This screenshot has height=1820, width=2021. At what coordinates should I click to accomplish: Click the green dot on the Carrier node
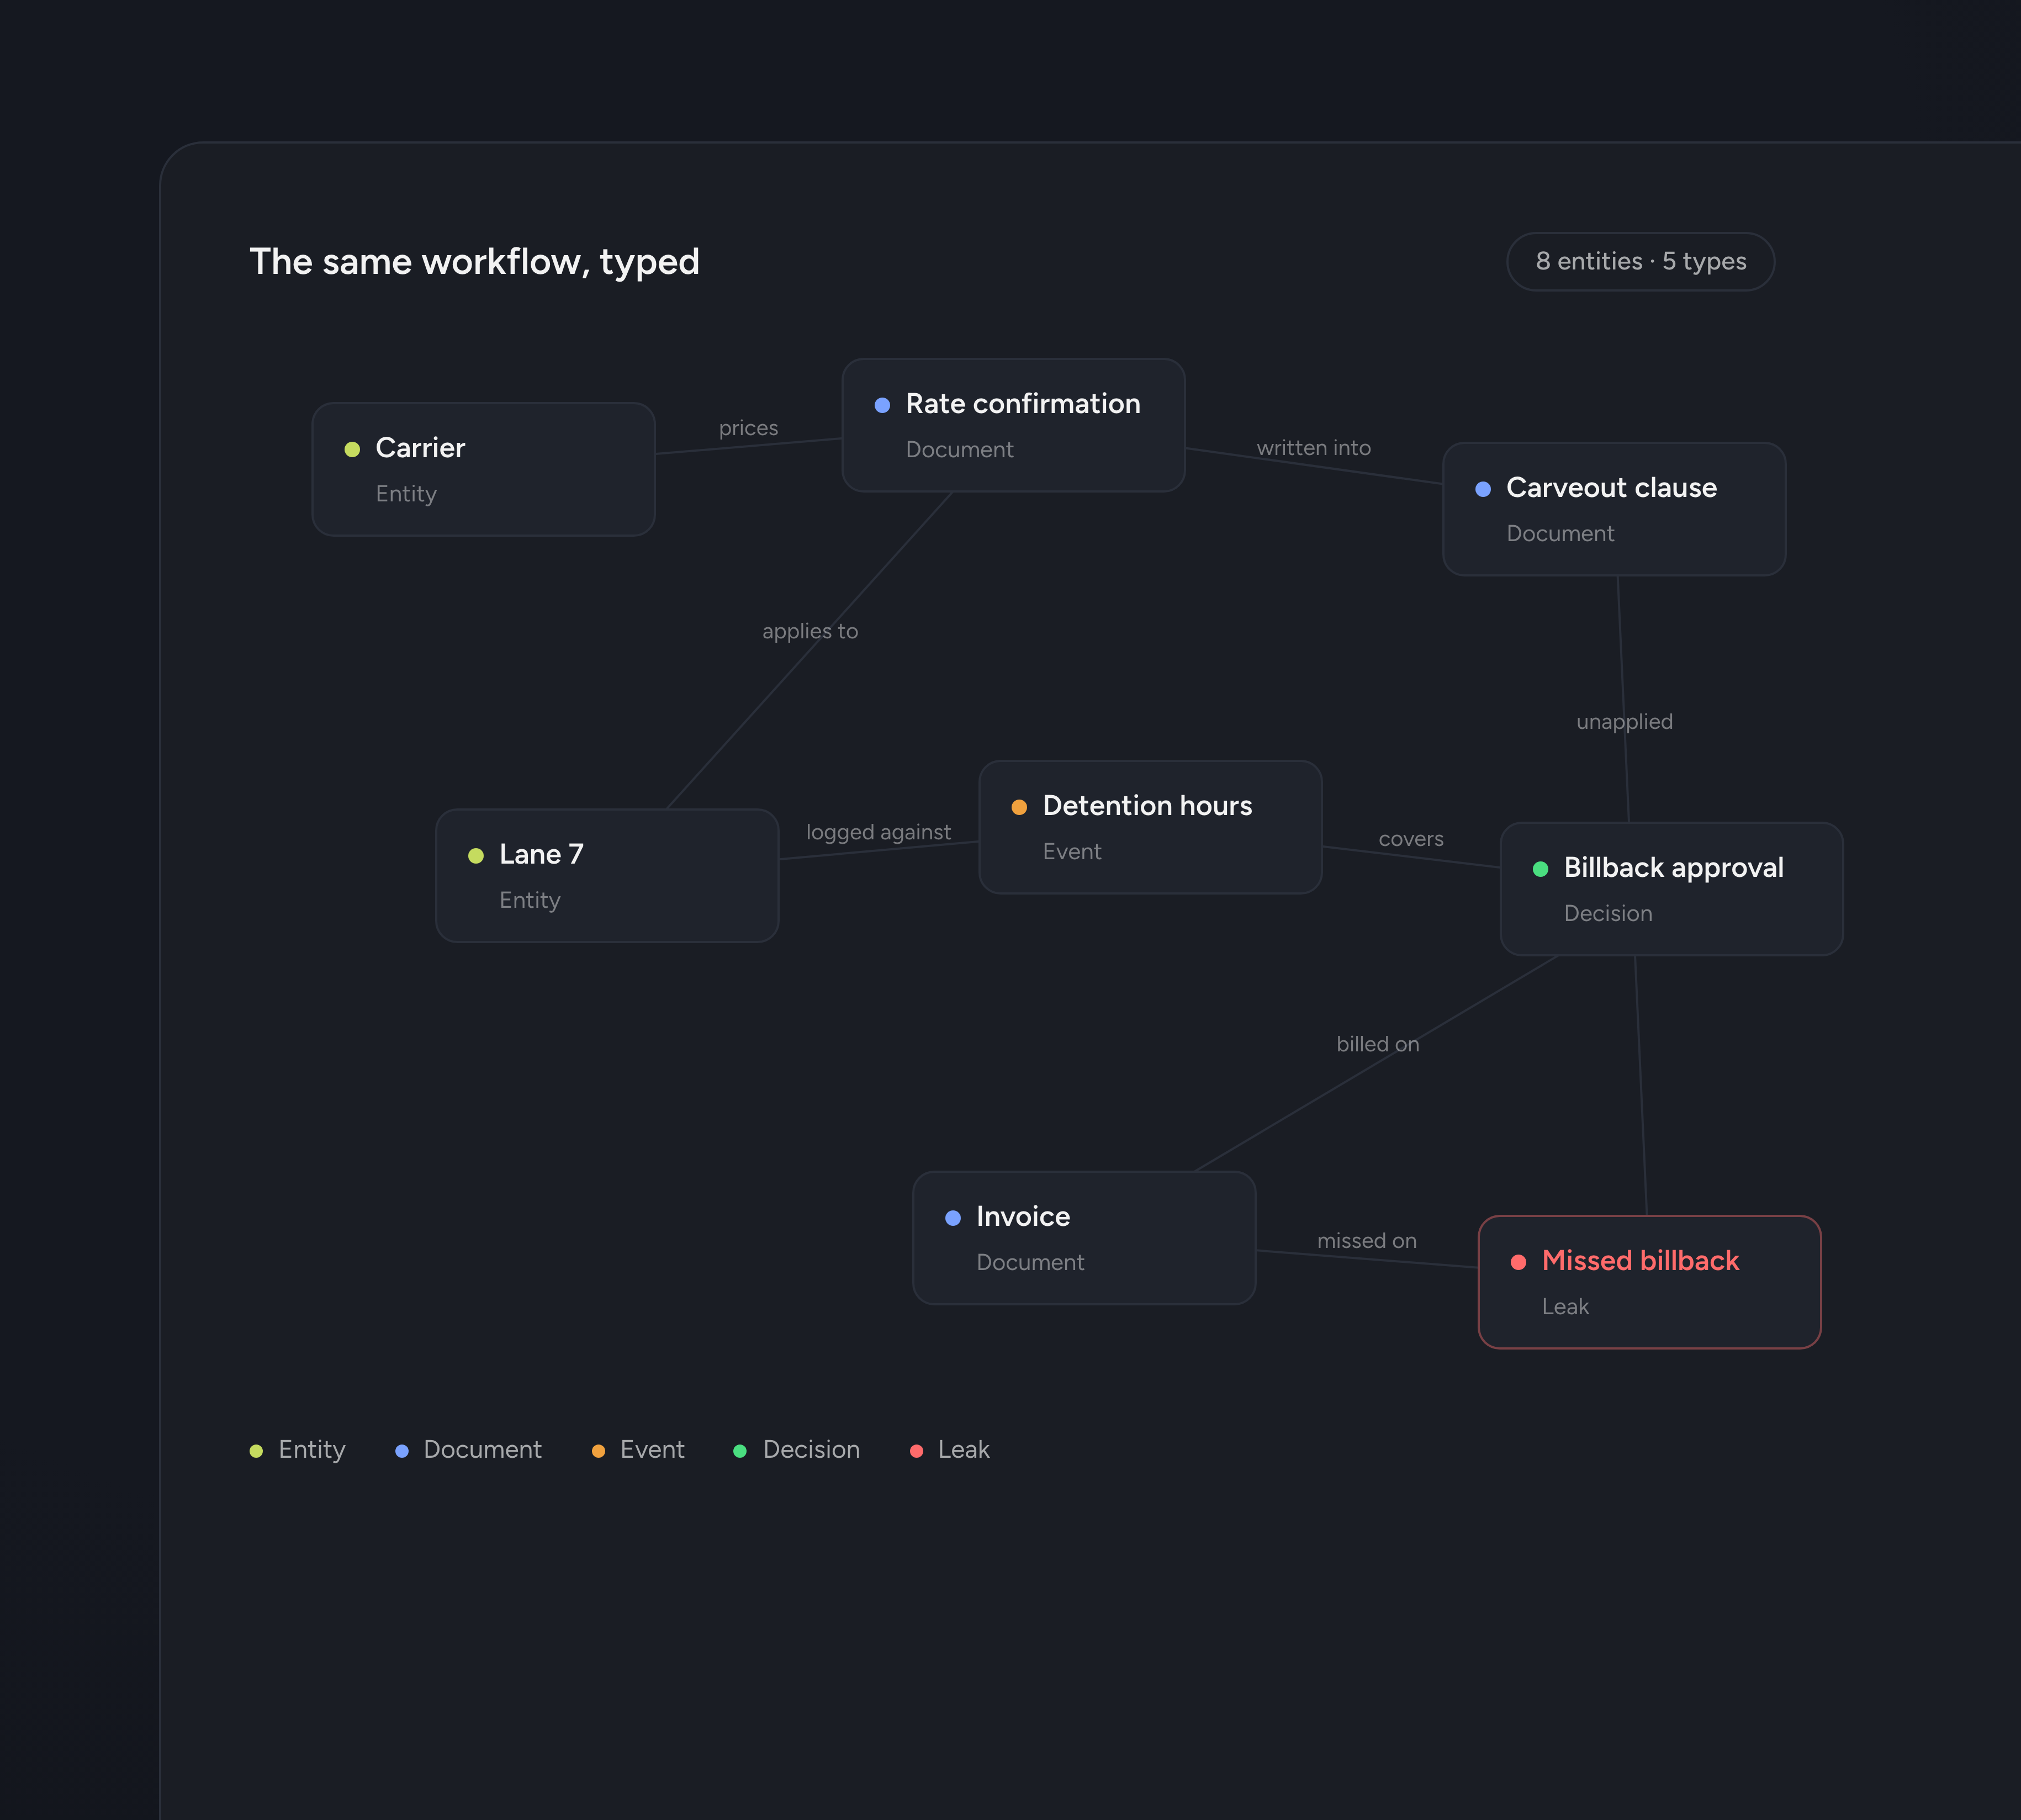352,449
